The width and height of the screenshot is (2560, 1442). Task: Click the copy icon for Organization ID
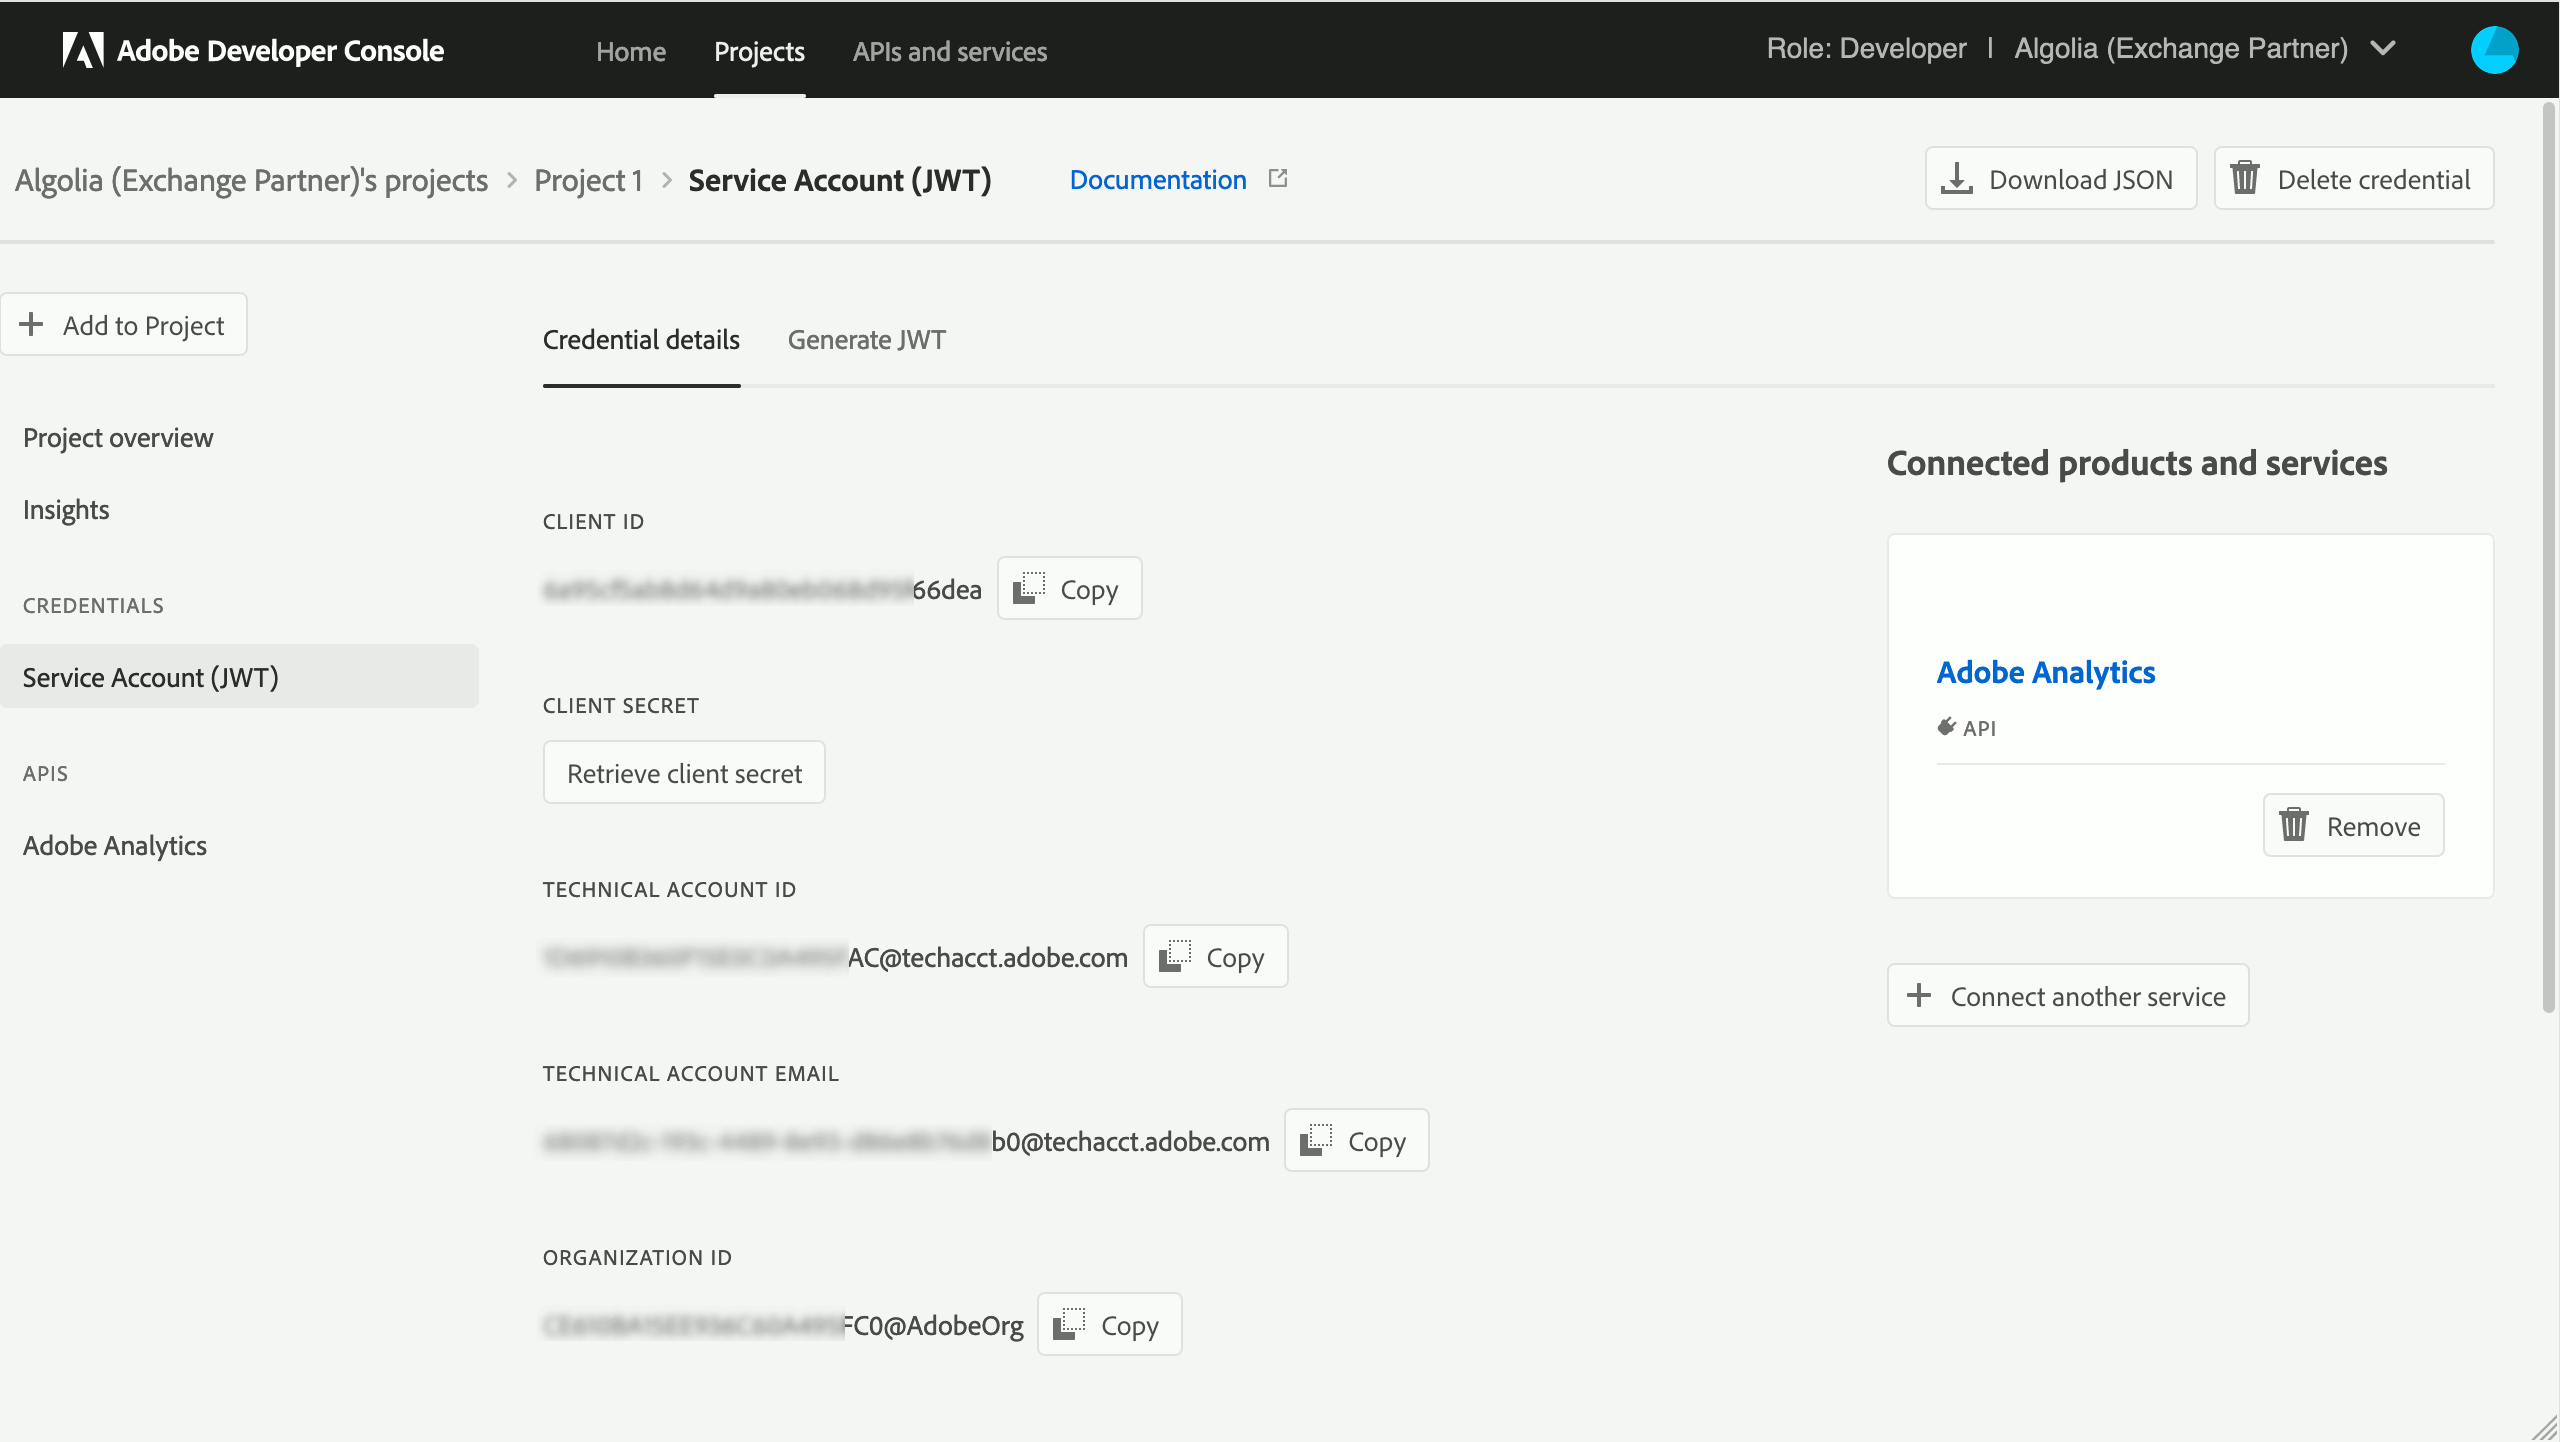tap(1069, 1325)
